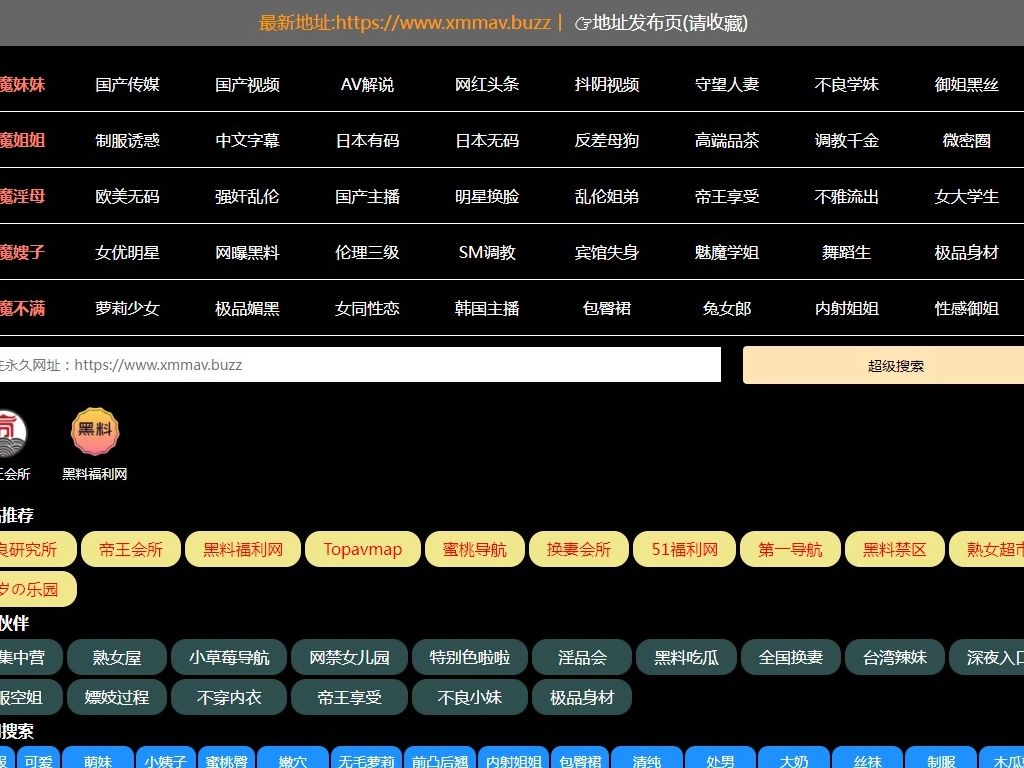
Task: Select the blue 清纯 search tag
Action: (x=647, y=761)
